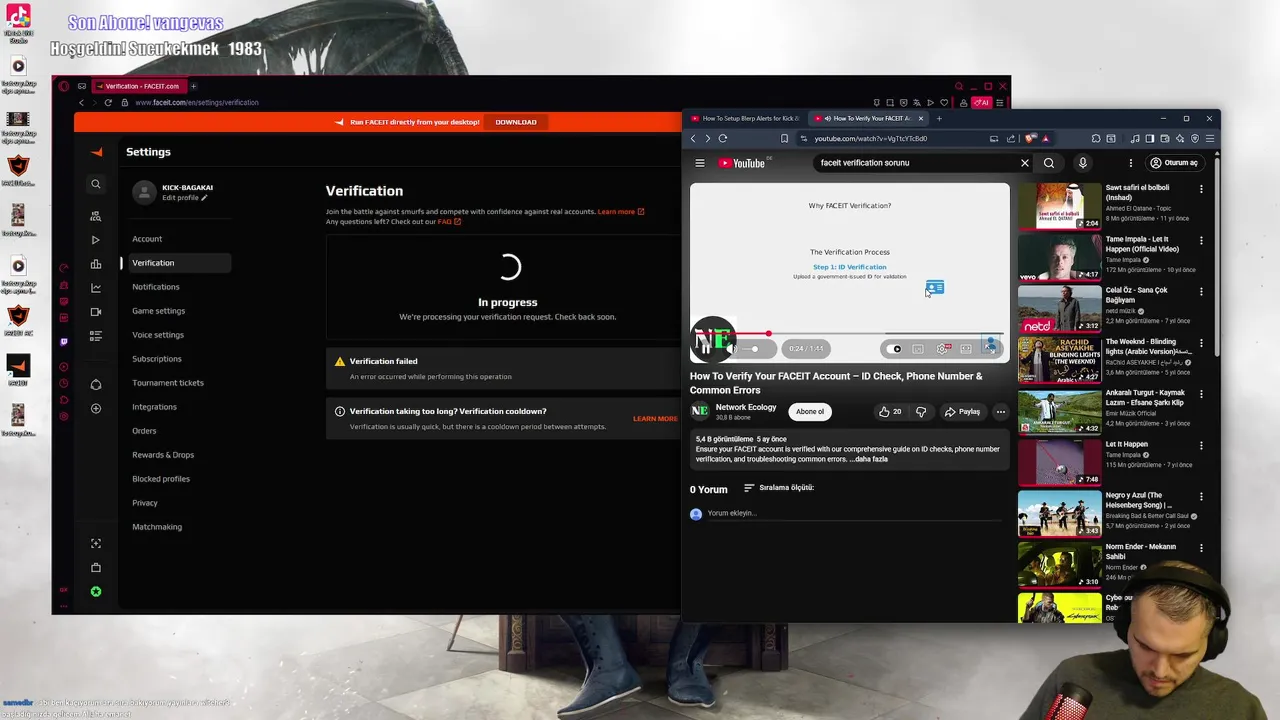Click the orange LEARN MORE link
1280x720 pixels.
[x=655, y=419]
